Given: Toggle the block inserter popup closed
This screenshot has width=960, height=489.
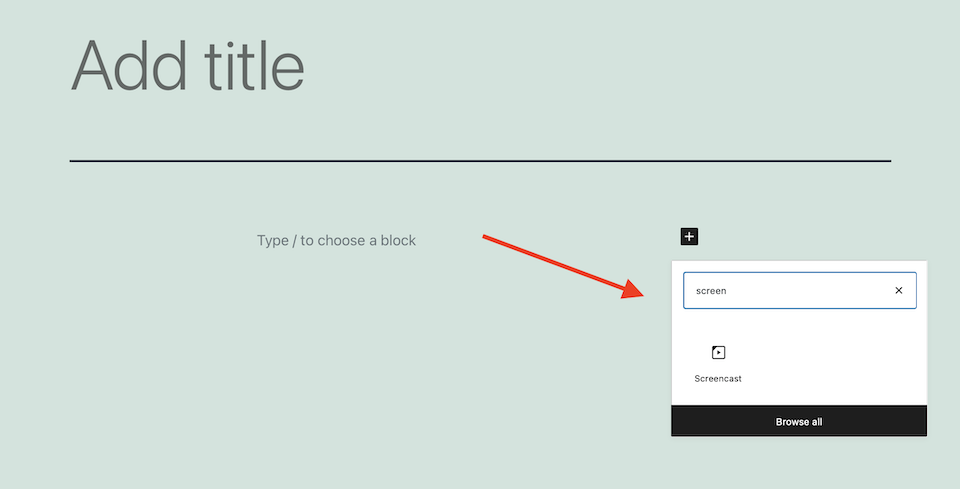Looking at the screenshot, I should (x=689, y=237).
